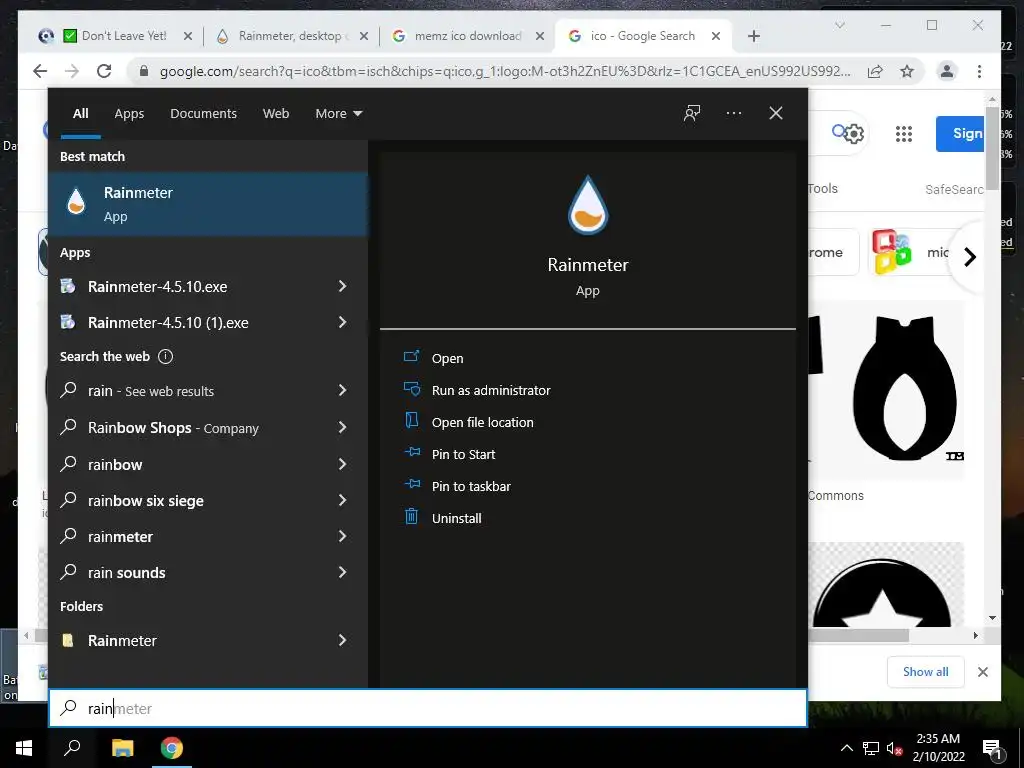Open the Windows Start menu
The width and height of the screenshot is (1024, 768).
tap(24, 748)
